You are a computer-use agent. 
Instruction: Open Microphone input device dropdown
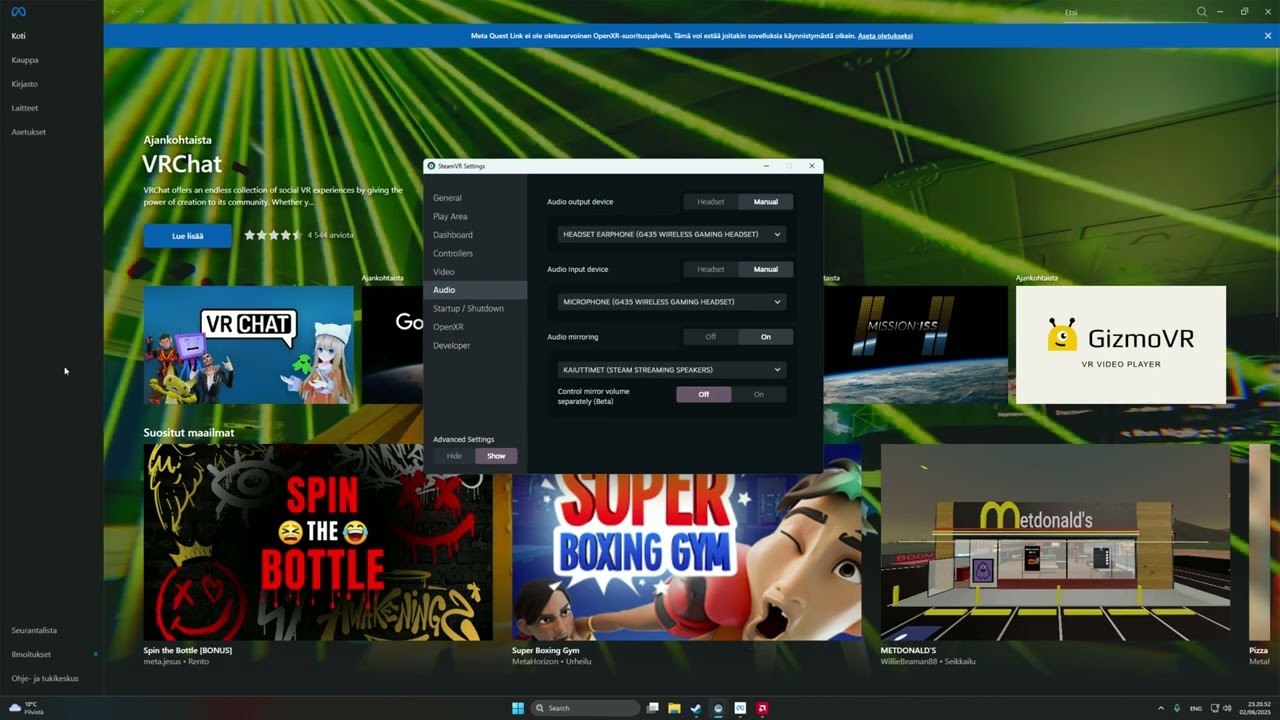(x=671, y=302)
